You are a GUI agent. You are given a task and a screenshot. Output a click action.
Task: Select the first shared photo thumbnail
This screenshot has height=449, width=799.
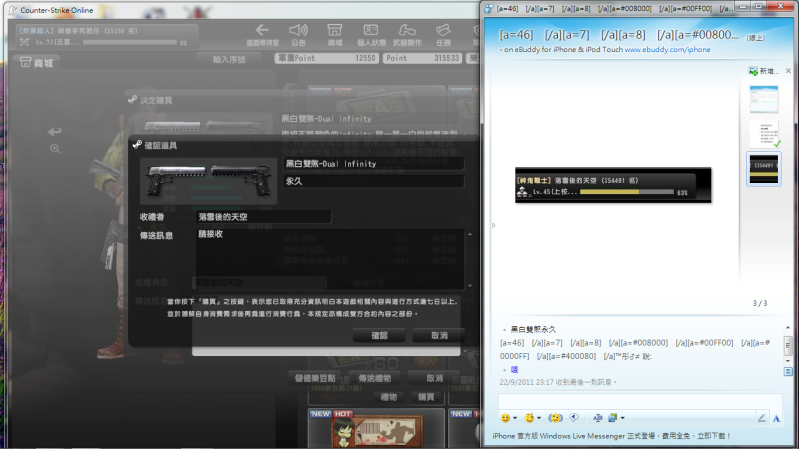[x=763, y=99]
